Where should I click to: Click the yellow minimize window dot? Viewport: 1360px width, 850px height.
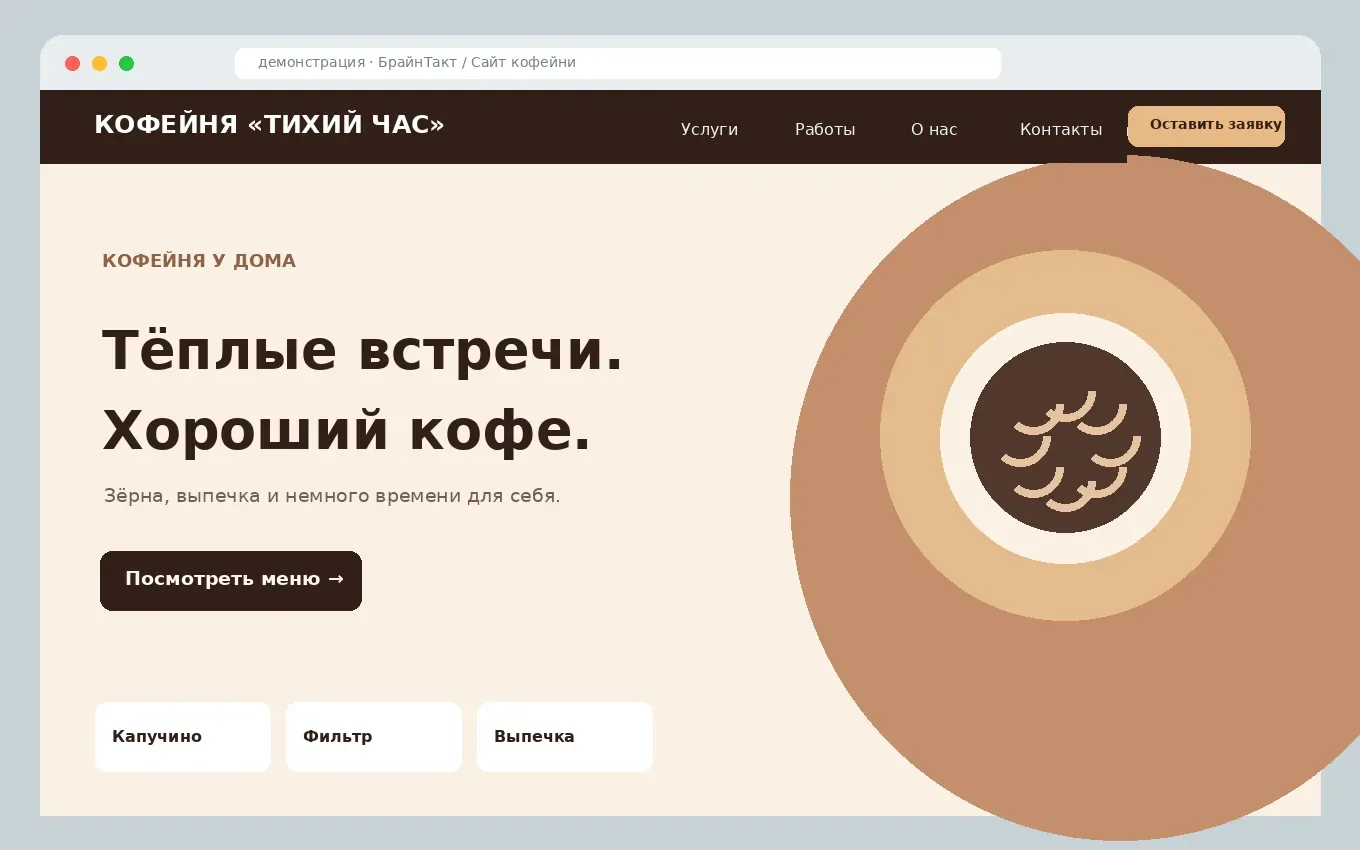100,63
